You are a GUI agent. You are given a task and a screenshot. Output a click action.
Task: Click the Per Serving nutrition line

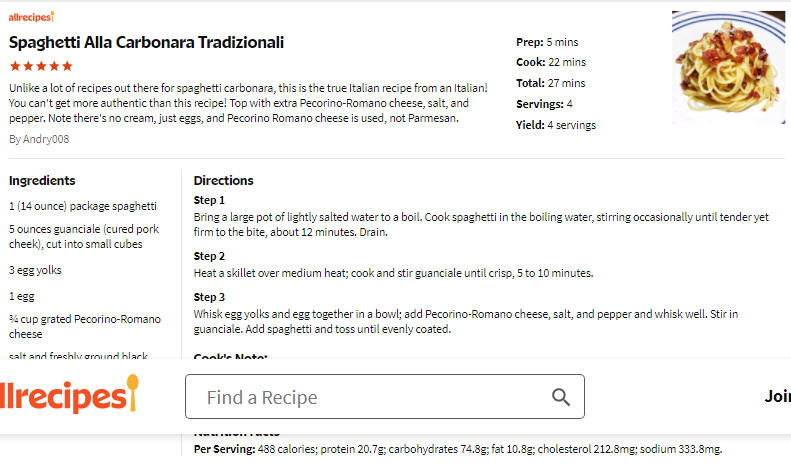(458, 449)
